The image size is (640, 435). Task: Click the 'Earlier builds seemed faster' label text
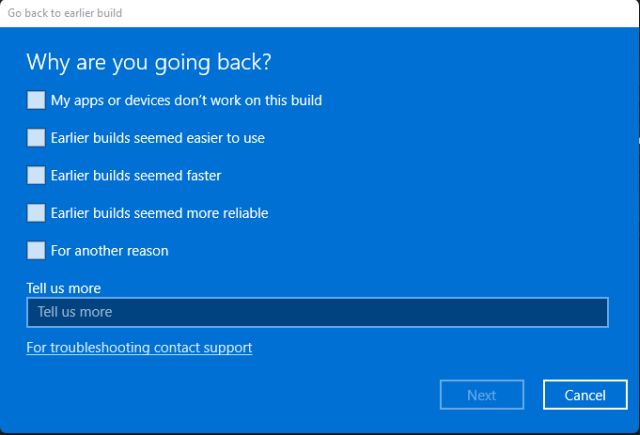pyautogui.click(x=136, y=175)
